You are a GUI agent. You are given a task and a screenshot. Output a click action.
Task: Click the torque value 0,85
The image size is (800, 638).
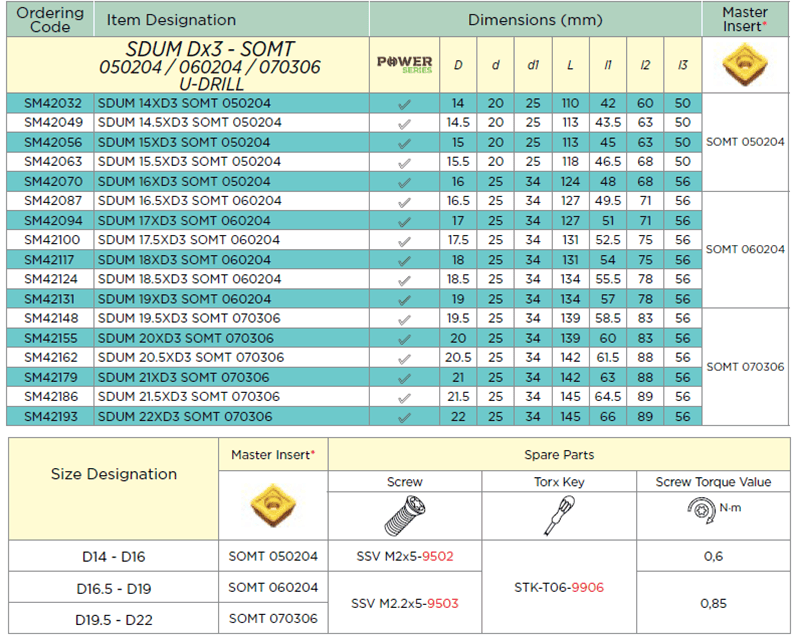(713, 603)
